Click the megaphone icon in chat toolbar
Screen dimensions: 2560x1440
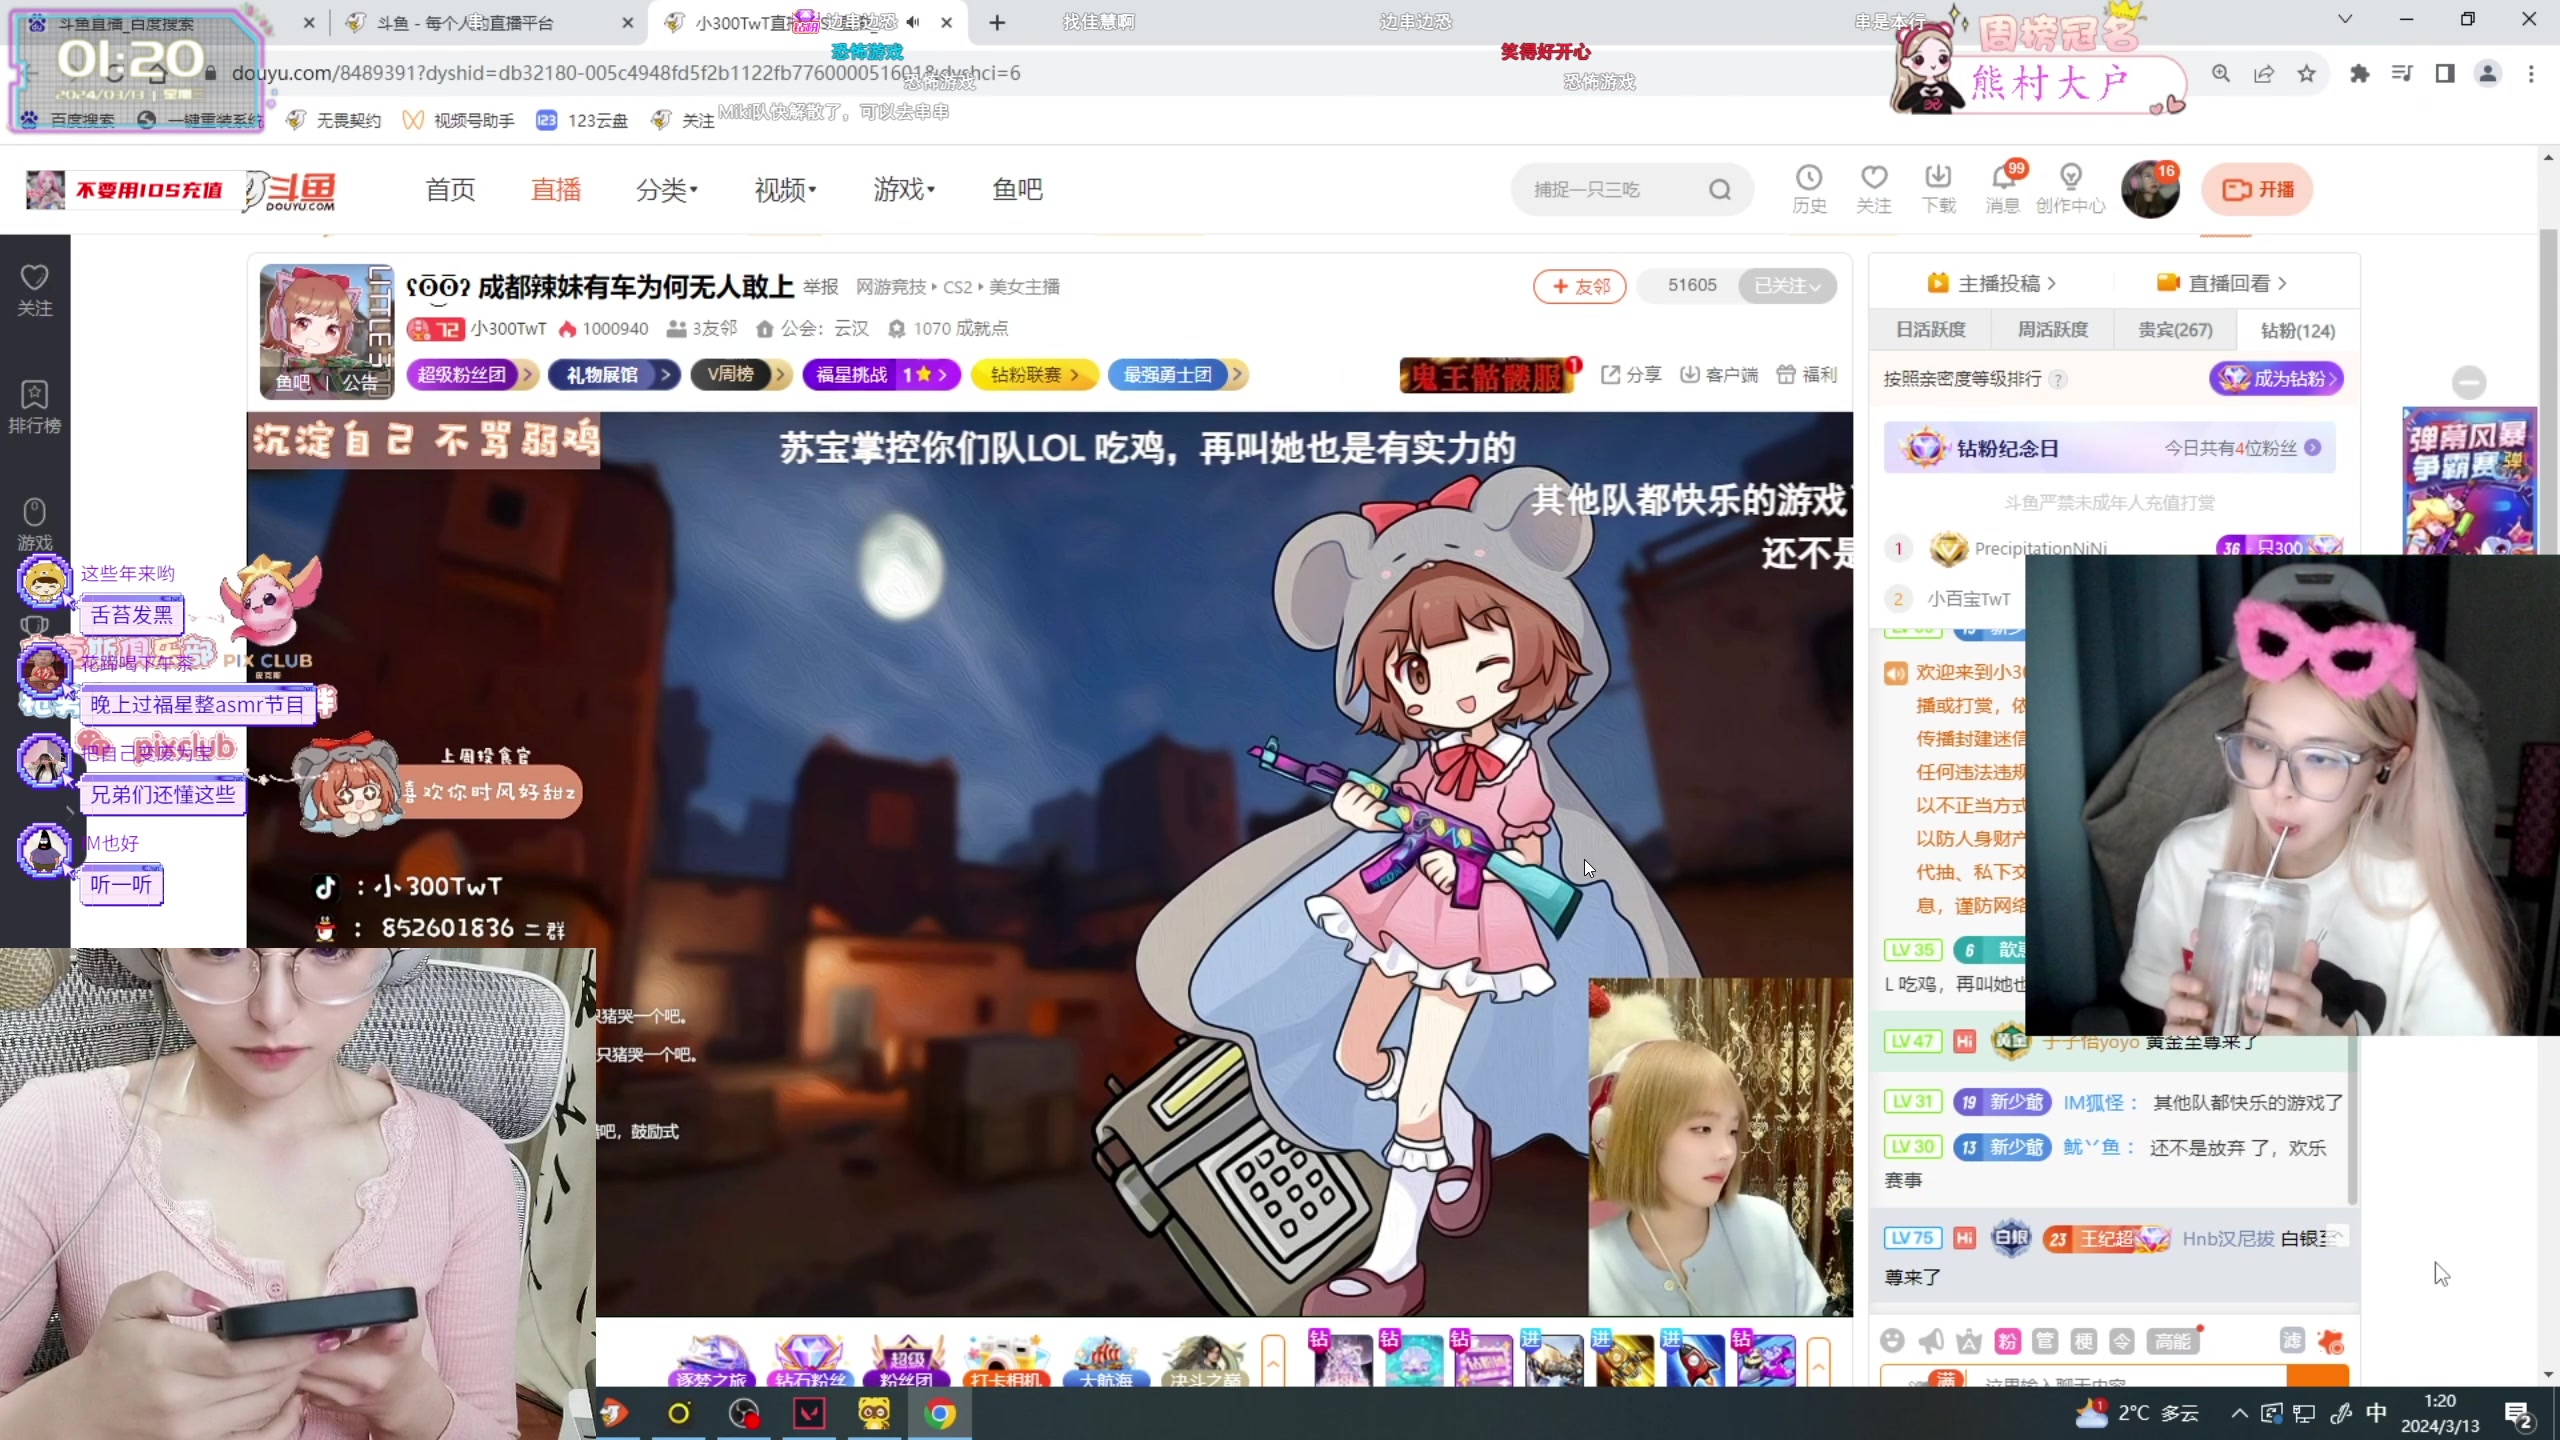(1931, 1340)
